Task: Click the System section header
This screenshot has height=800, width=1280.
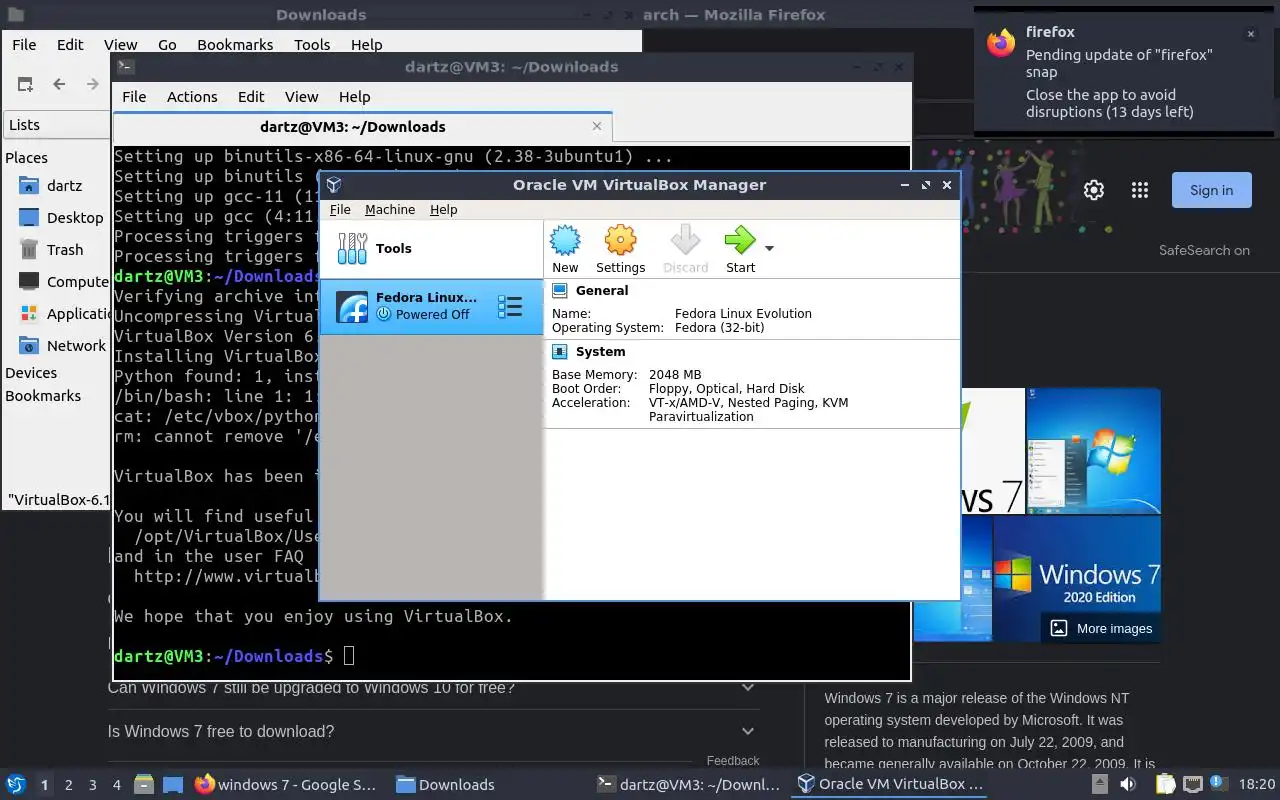Action: tap(600, 351)
